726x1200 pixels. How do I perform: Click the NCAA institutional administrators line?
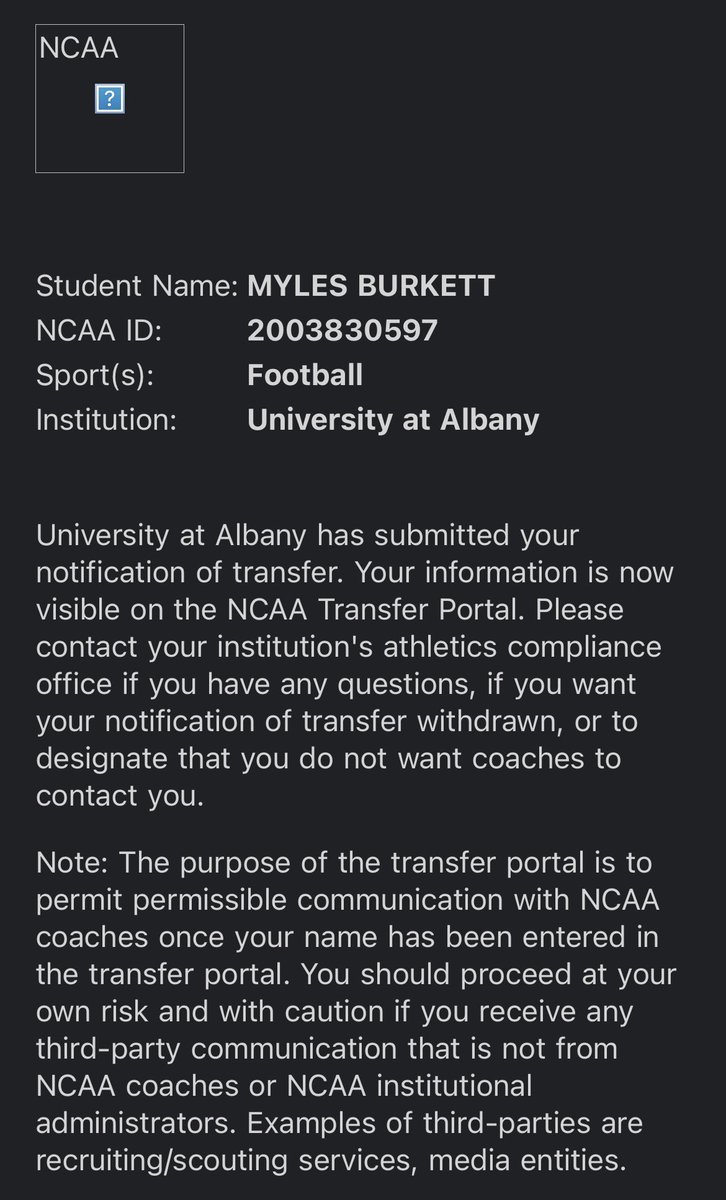tap(284, 1085)
